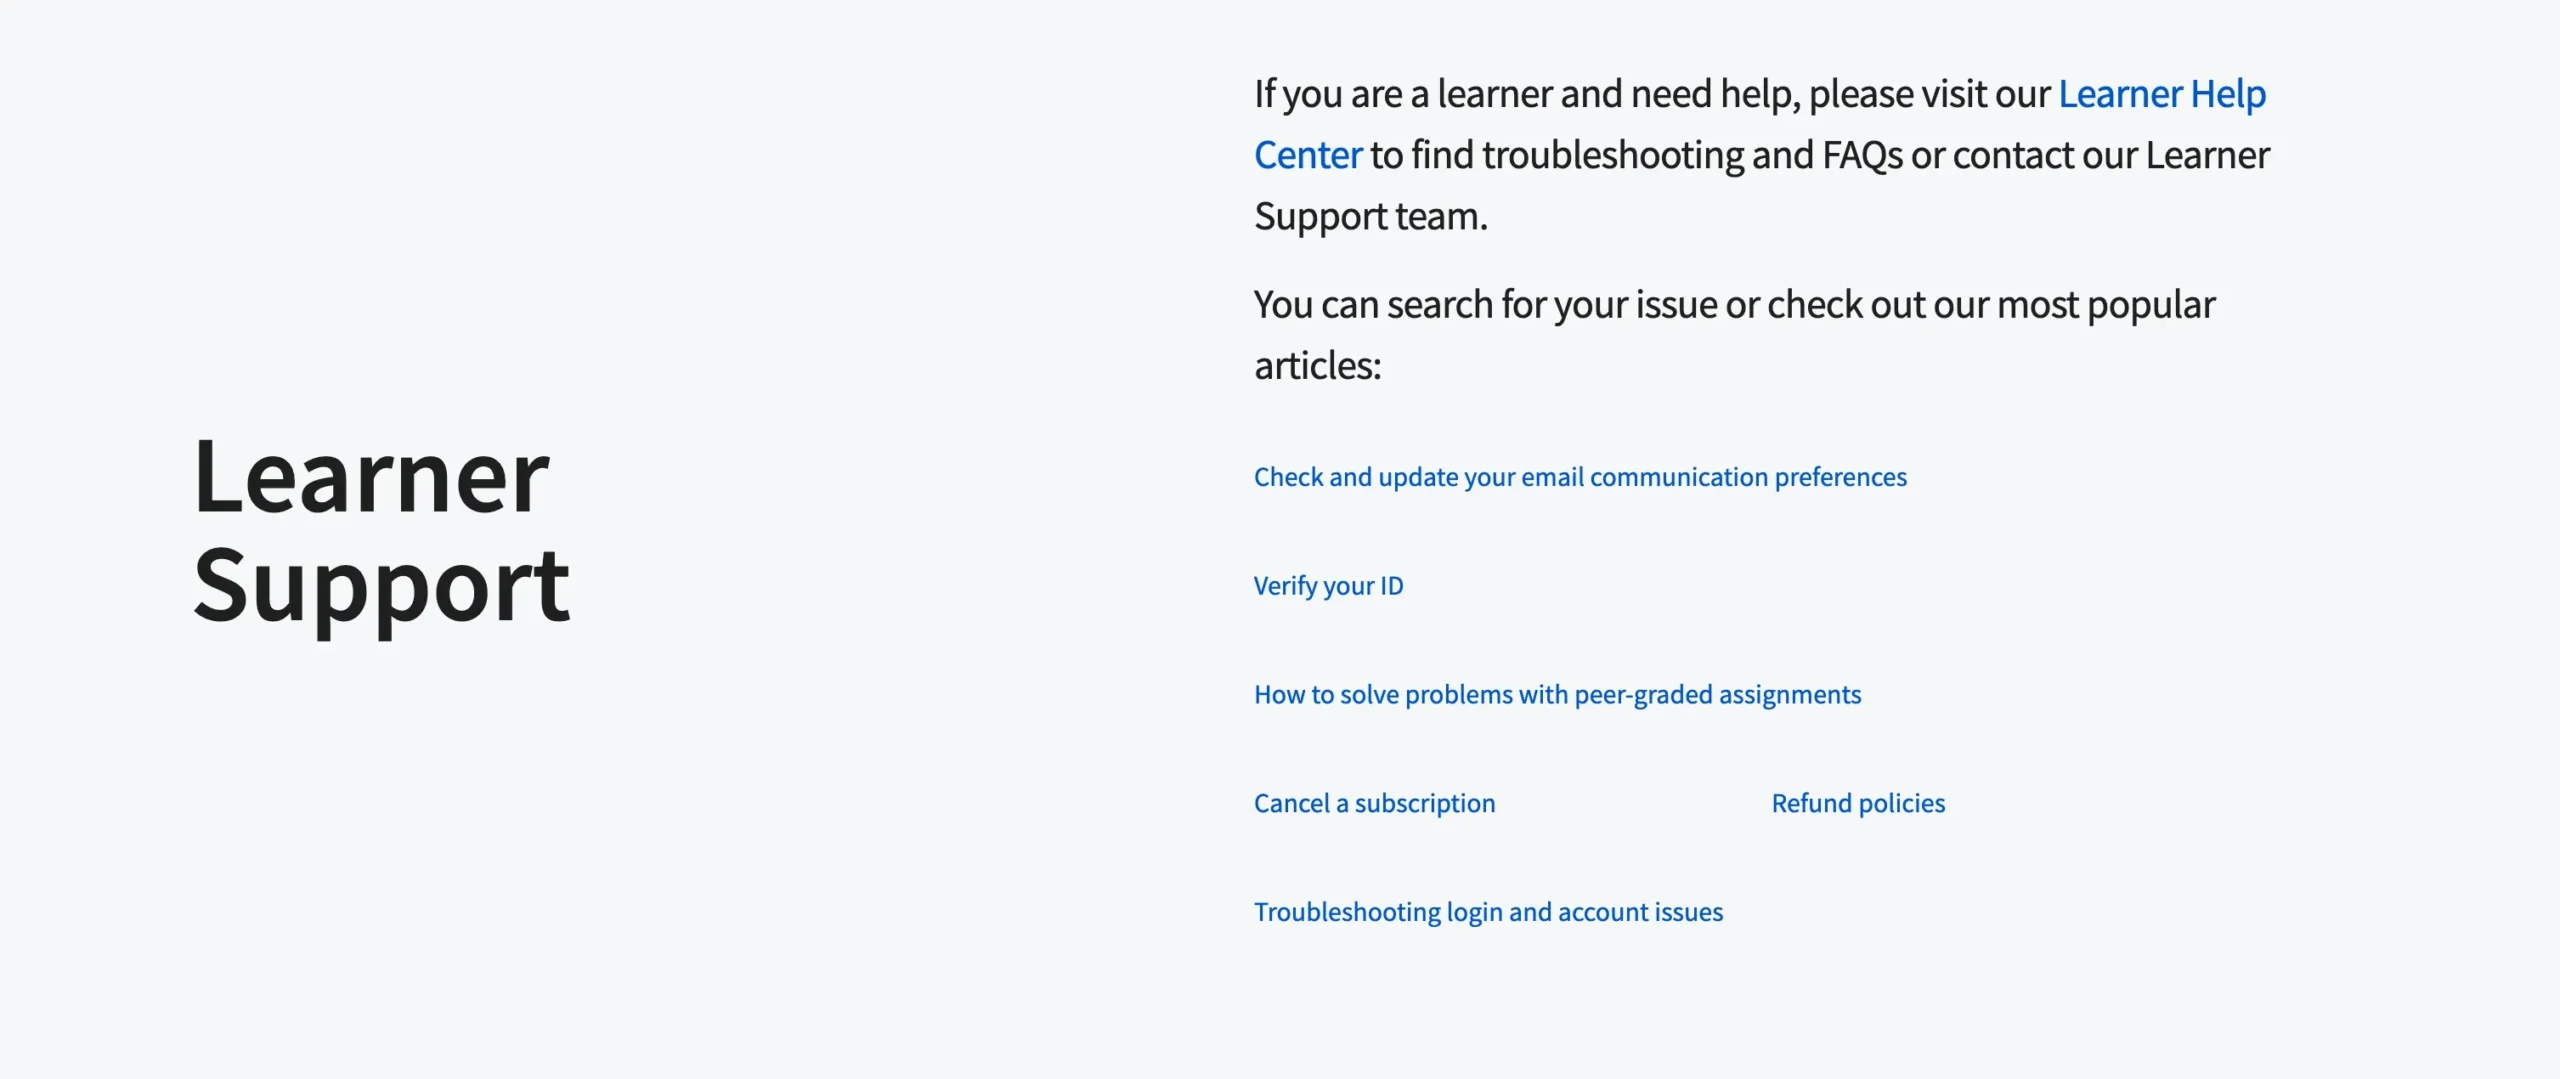
Task: Click the 'Support team.' paragraph ending
Action: tap(1371, 217)
